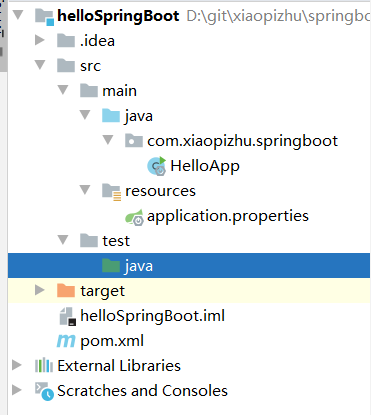The width and height of the screenshot is (371, 415).
Task: Click the .idea folder icon
Action: (66, 41)
